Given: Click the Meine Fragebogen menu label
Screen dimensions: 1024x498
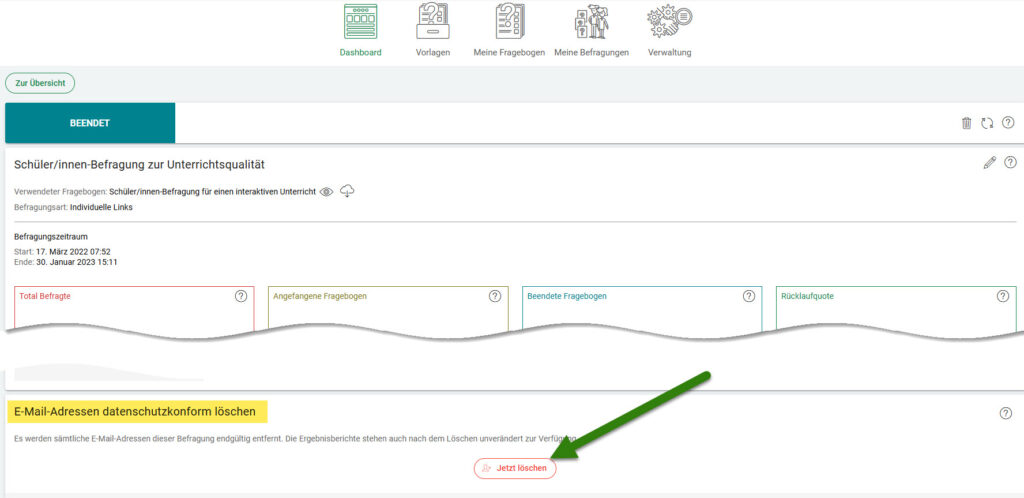Looking at the screenshot, I should pos(509,53).
